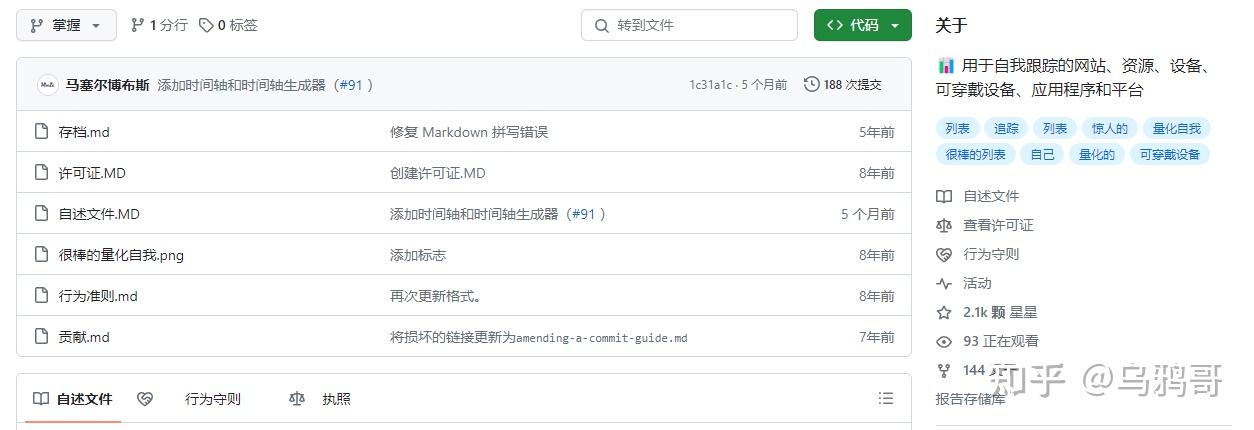
Task: Open sidebar 活动 link
Action: 977,283
